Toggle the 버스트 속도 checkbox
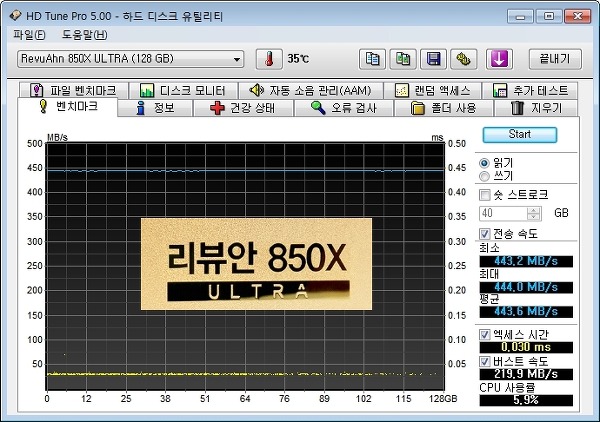The image size is (600, 422). coord(484,361)
